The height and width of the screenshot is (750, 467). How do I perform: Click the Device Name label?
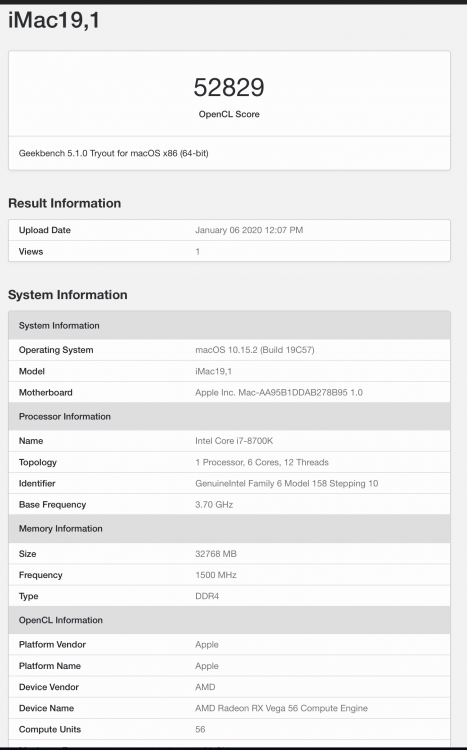coord(46,708)
